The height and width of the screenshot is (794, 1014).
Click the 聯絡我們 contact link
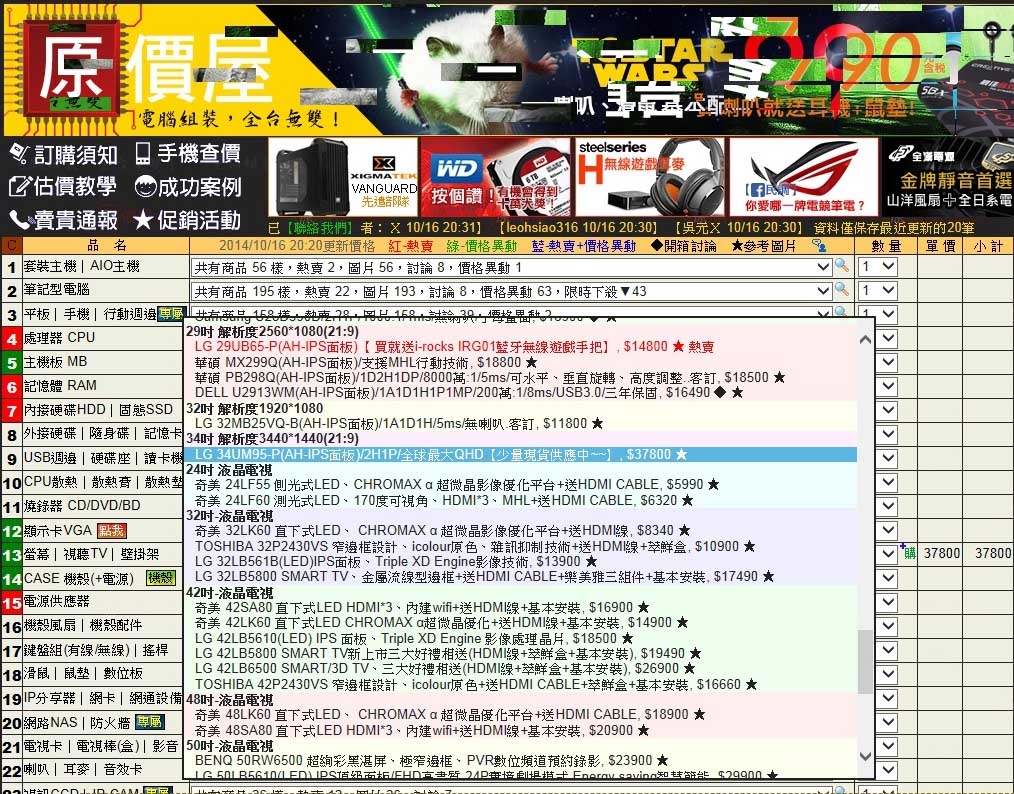[320, 228]
